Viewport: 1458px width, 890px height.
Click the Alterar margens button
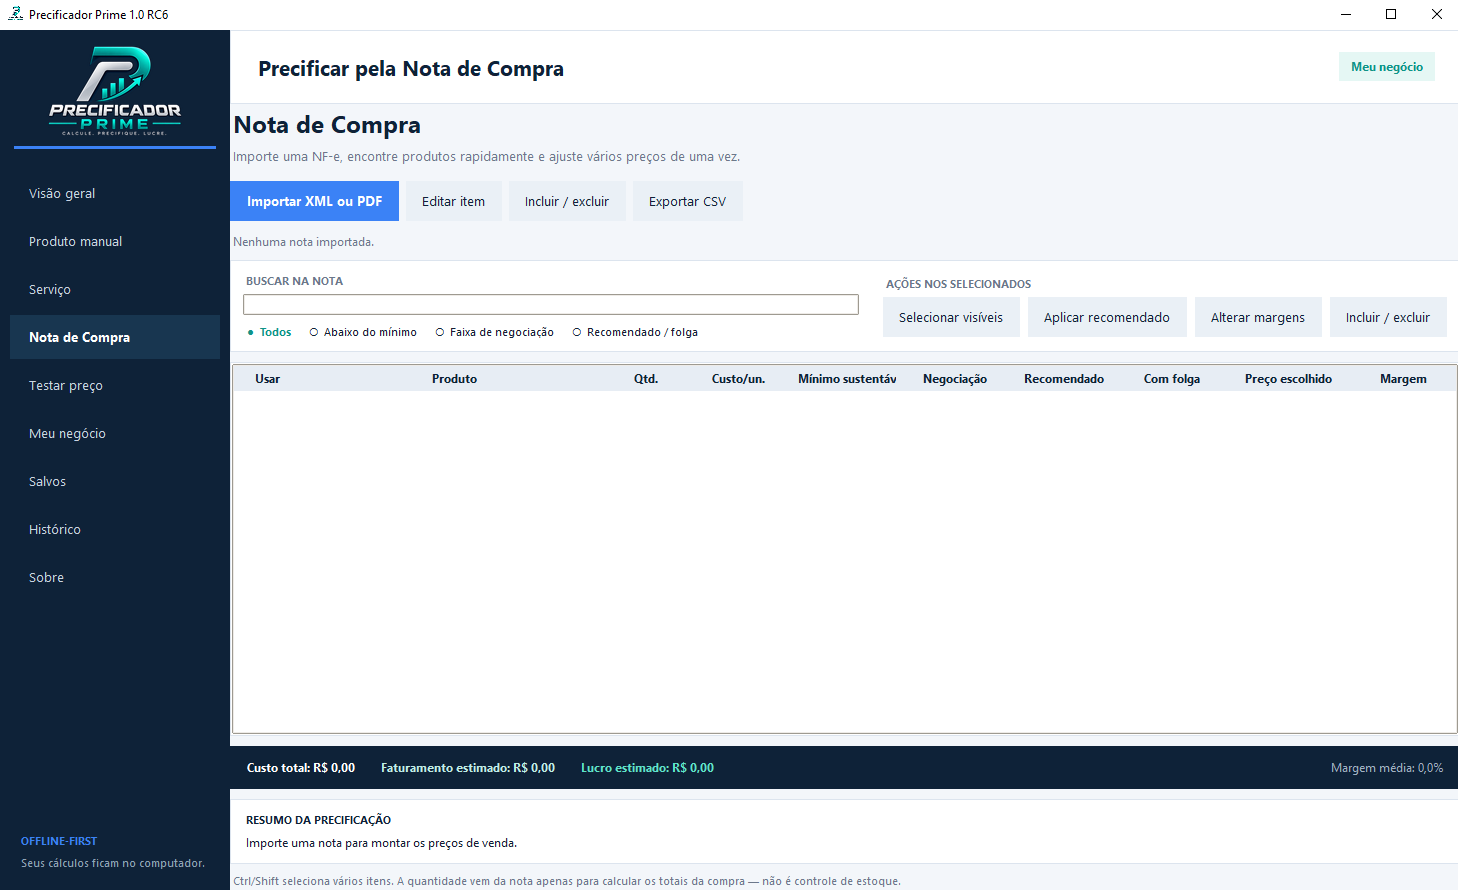pos(1258,317)
